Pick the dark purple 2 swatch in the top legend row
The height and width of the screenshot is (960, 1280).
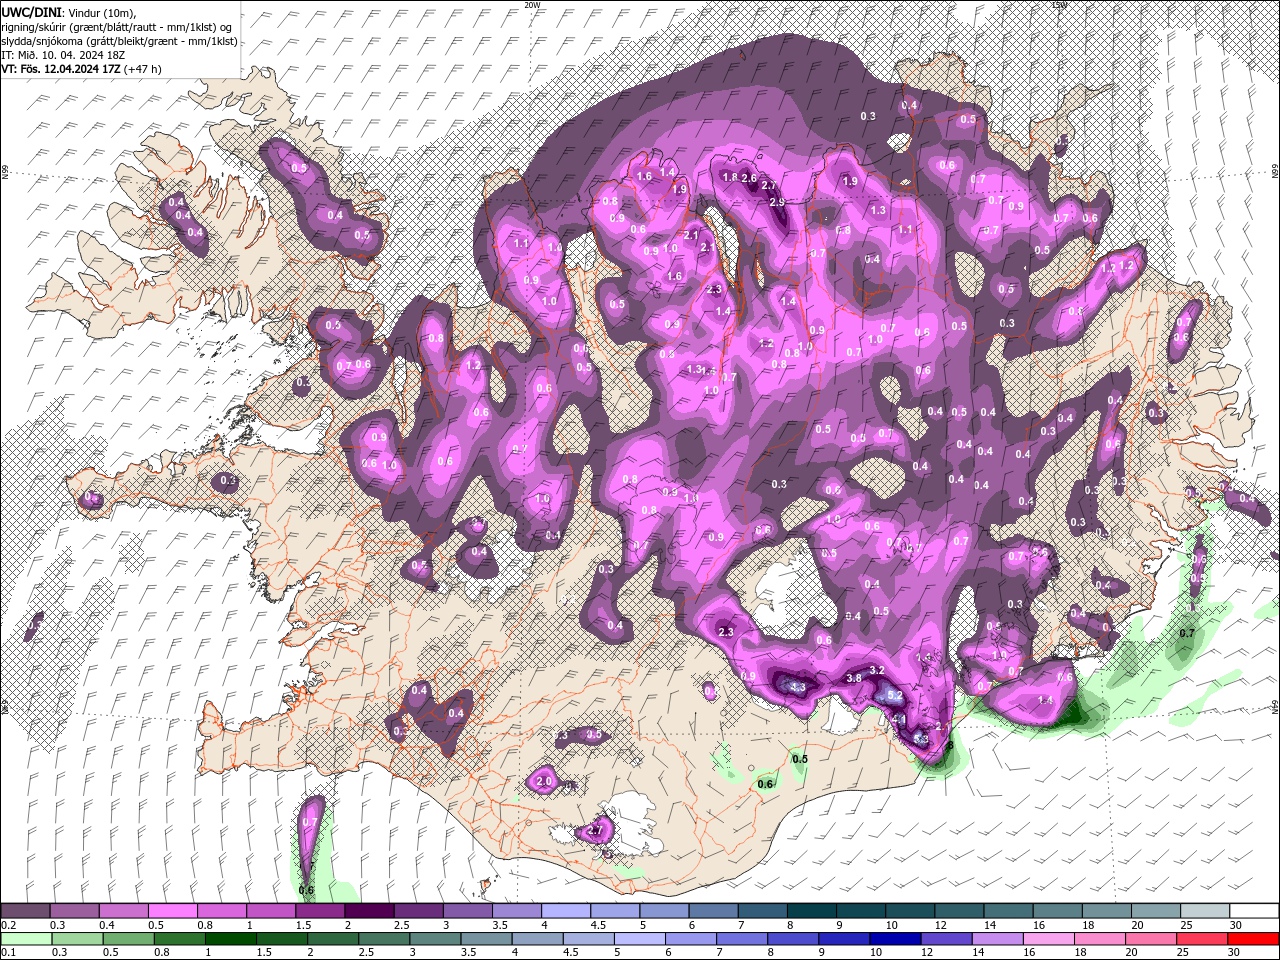369,910
